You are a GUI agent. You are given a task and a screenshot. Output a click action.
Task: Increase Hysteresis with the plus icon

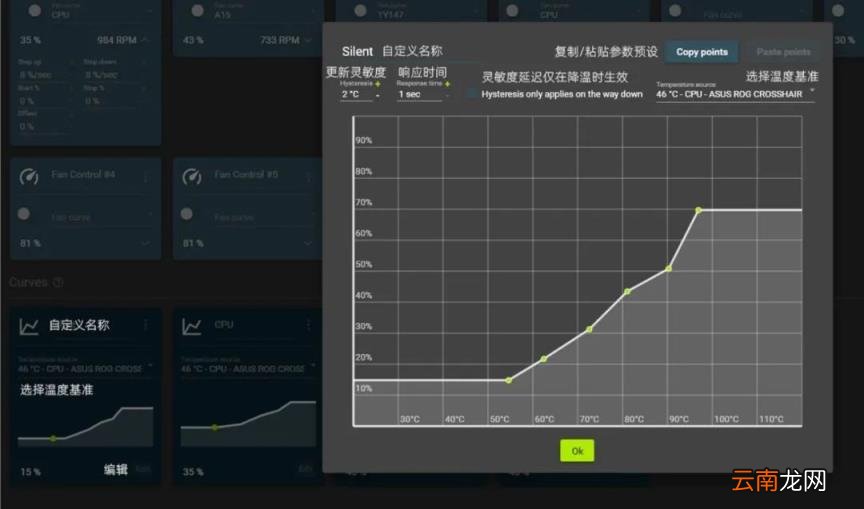tap(377, 84)
